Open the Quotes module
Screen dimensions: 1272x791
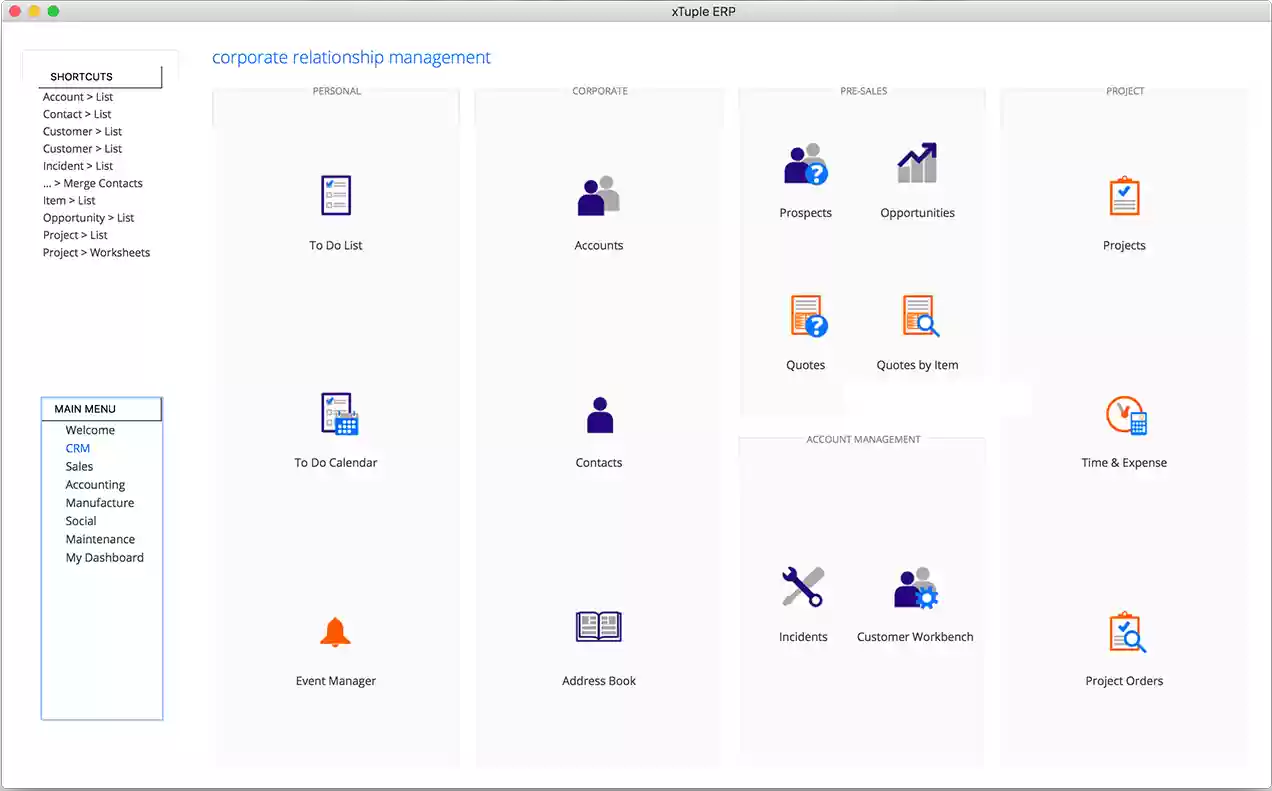coord(805,315)
